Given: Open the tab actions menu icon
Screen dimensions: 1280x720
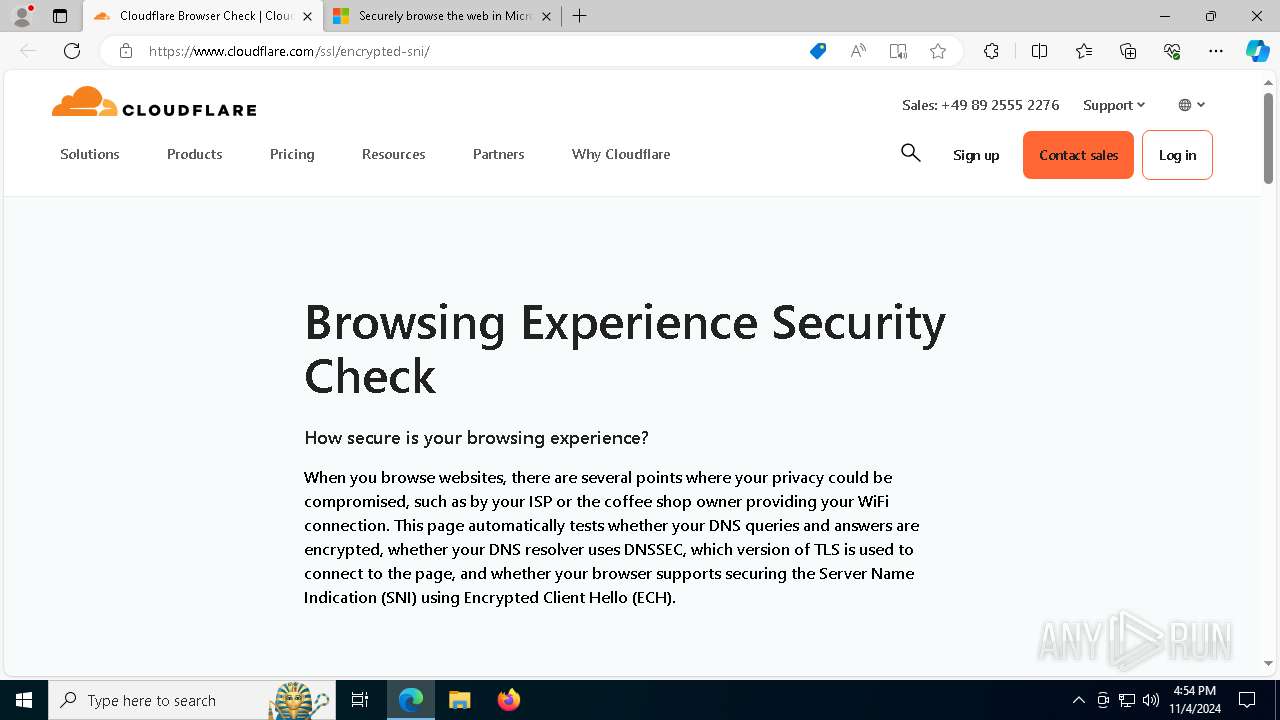Looking at the screenshot, I should (x=60, y=16).
